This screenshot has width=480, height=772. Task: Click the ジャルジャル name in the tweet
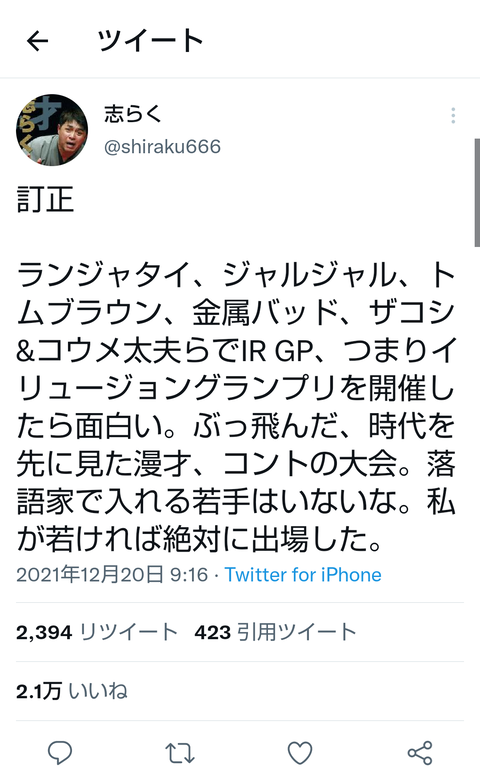pos(310,275)
